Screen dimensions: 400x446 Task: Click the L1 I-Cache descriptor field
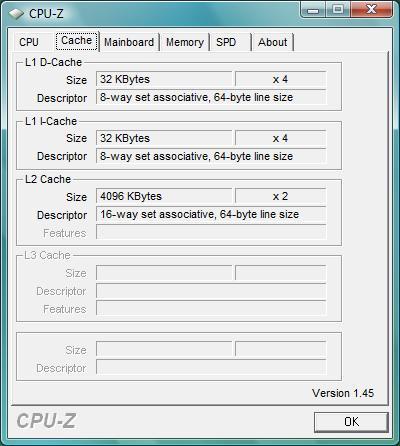point(211,156)
